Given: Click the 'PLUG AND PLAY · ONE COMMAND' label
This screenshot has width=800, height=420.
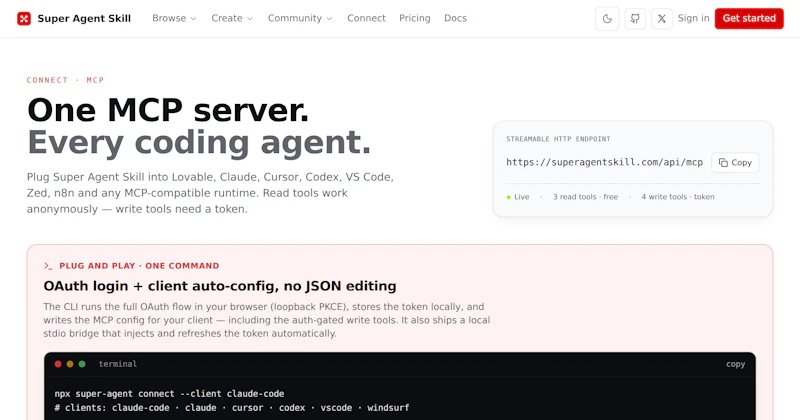Looking at the screenshot, I should point(139,266).
